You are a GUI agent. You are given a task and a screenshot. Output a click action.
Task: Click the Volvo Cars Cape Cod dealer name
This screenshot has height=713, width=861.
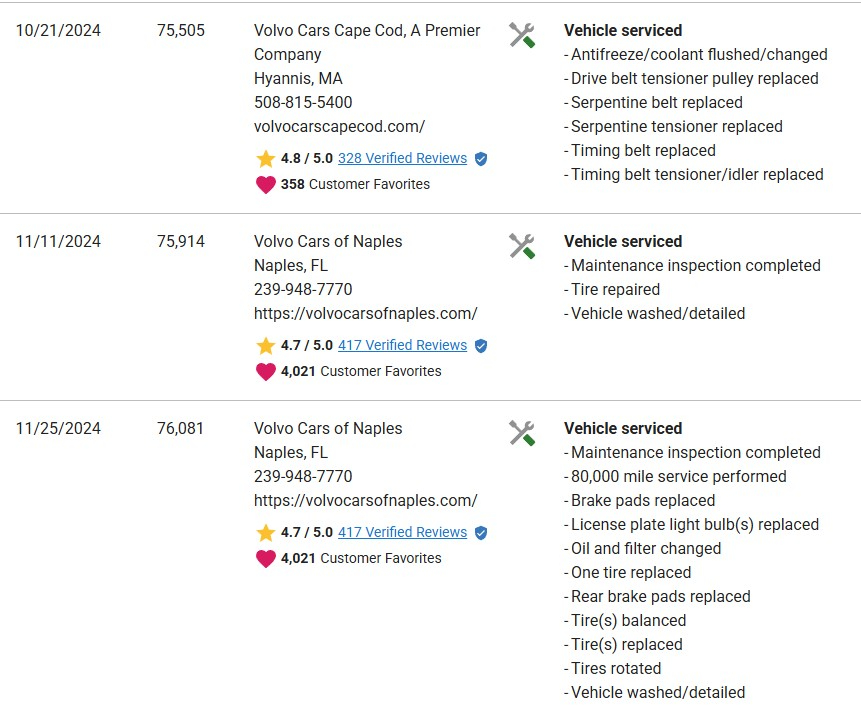[x=367, y=31]
